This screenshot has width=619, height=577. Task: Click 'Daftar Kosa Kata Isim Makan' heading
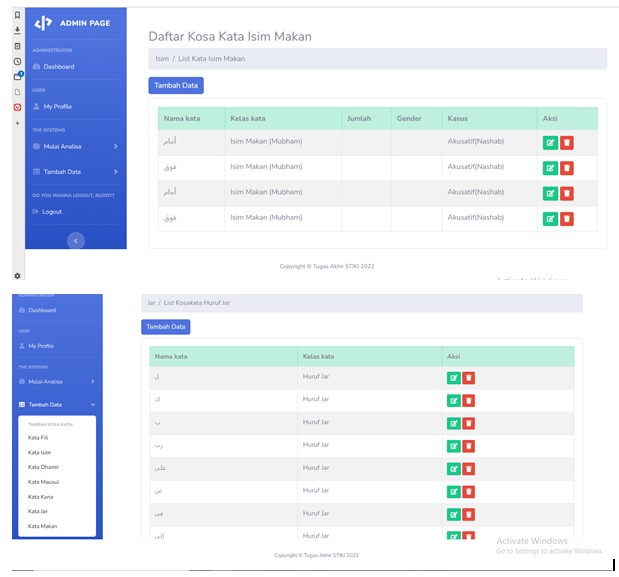click(230, 36)
